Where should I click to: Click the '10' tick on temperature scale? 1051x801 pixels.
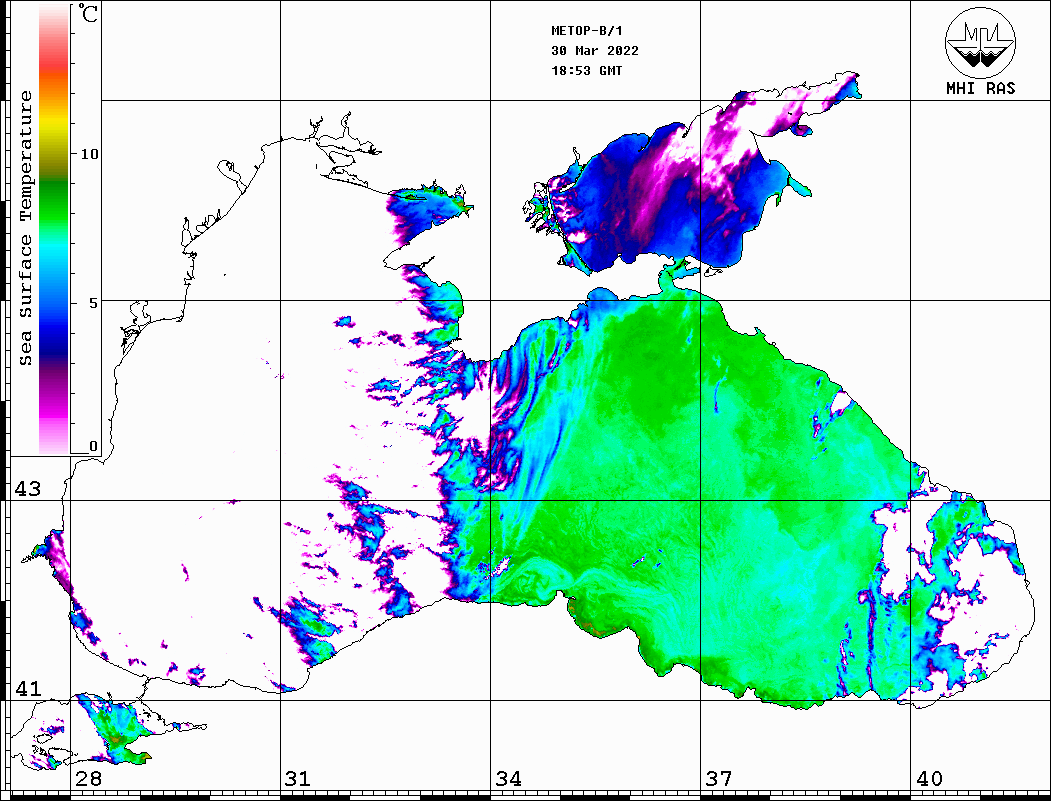(x=89, y=154)
